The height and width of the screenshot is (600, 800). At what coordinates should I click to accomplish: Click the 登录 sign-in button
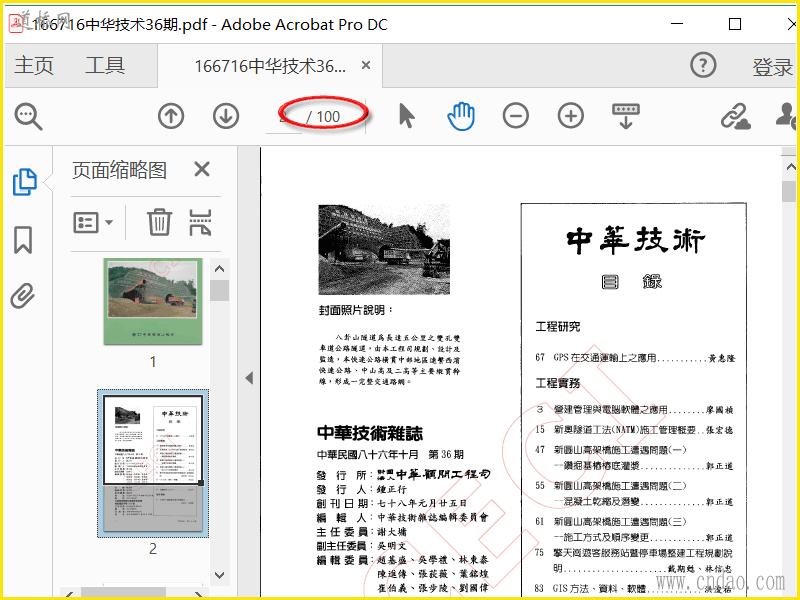772,67
